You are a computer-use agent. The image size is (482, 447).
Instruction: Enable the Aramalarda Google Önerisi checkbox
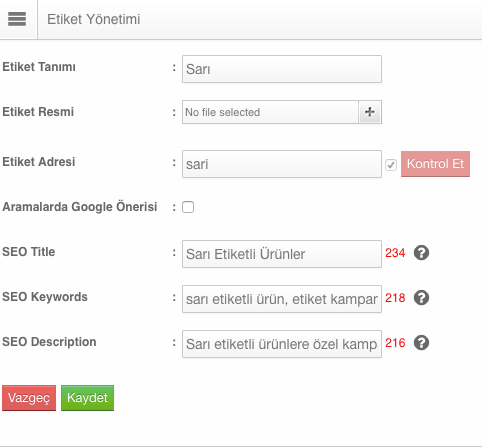click(188, 207)
